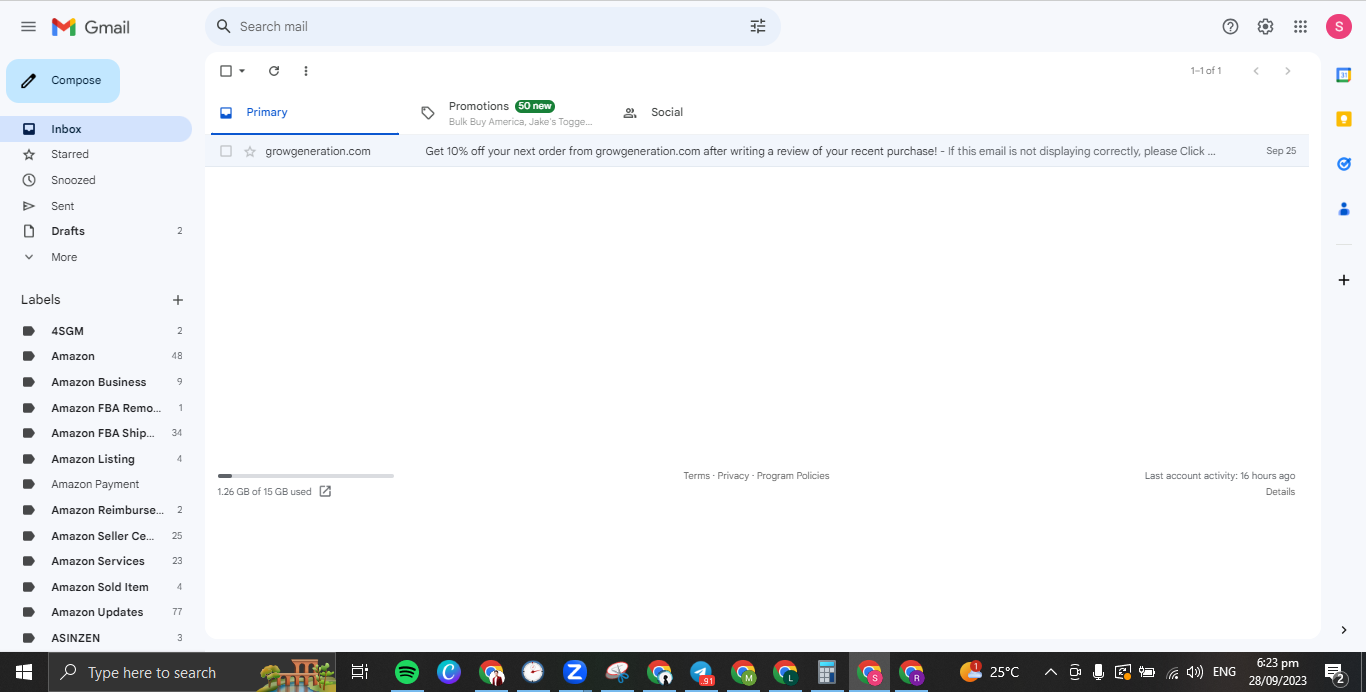Screen dimensions: 1366x692
Task: Open Google Calendar side panel
Action: pyautogui.click(x=1344, y=75)
